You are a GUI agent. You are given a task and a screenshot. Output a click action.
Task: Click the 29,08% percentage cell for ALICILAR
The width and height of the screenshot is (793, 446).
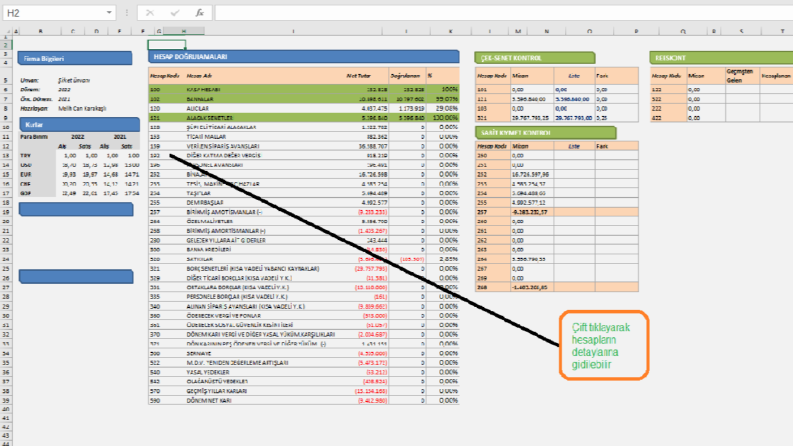pyautogui.click(x=443, y=108)
